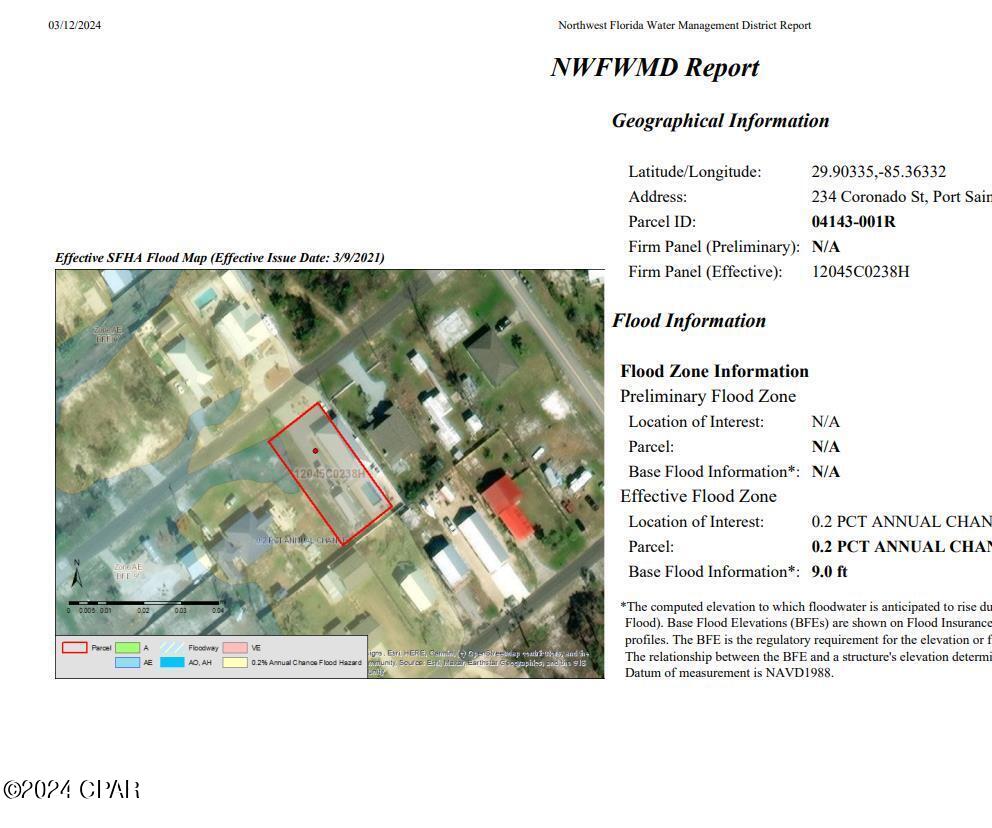This screenshot has width=992, height=828.
Task: Click the pink VE legend swatch
Action: coord(235,648)
